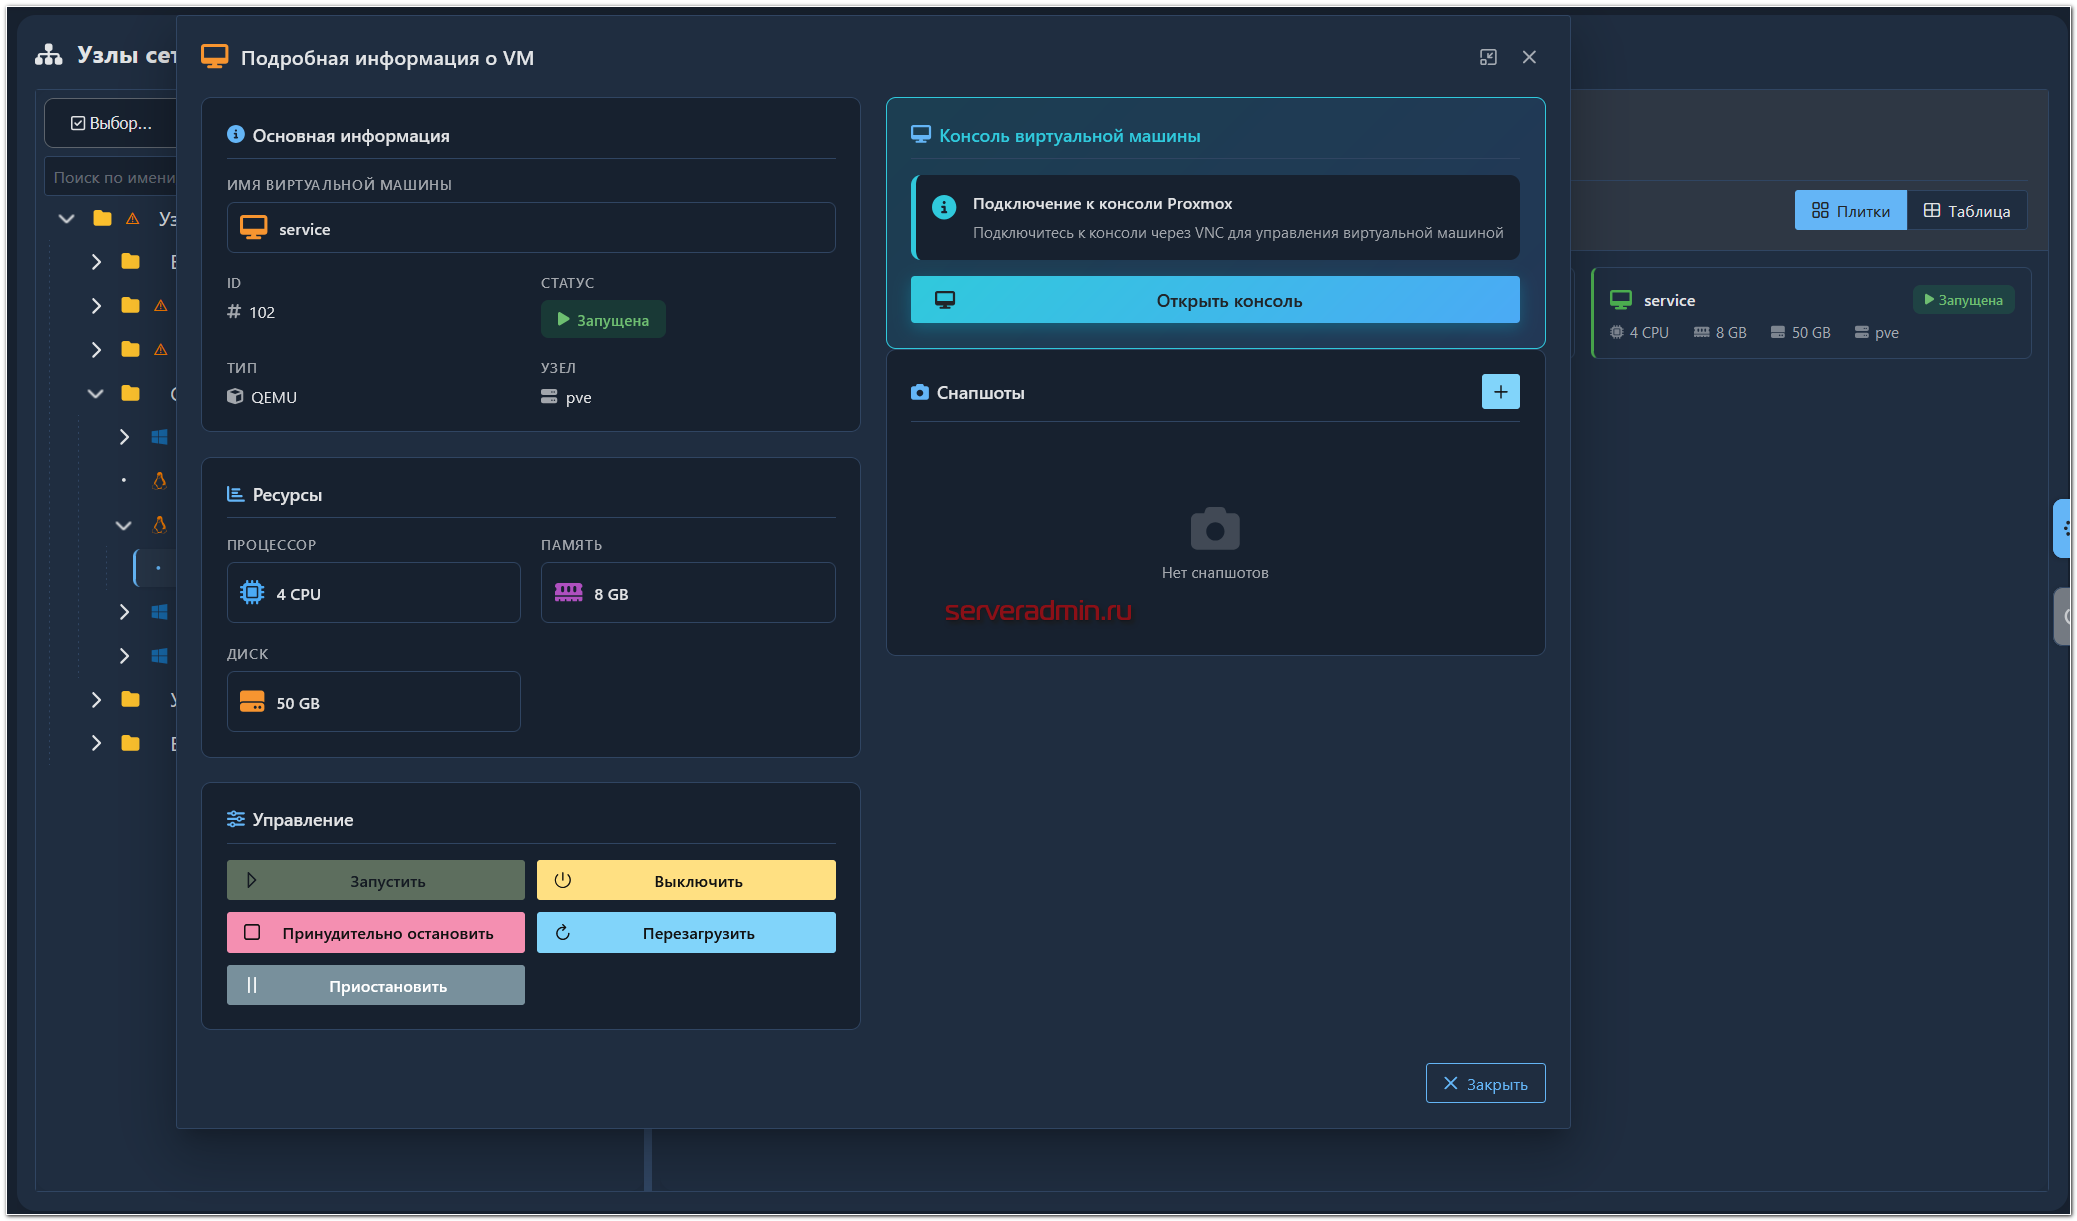Click the orange monitor icon in VM name field
The width and height of the screenshot is (2077, 1221).
pyautogui.click(x=253, y=228)
